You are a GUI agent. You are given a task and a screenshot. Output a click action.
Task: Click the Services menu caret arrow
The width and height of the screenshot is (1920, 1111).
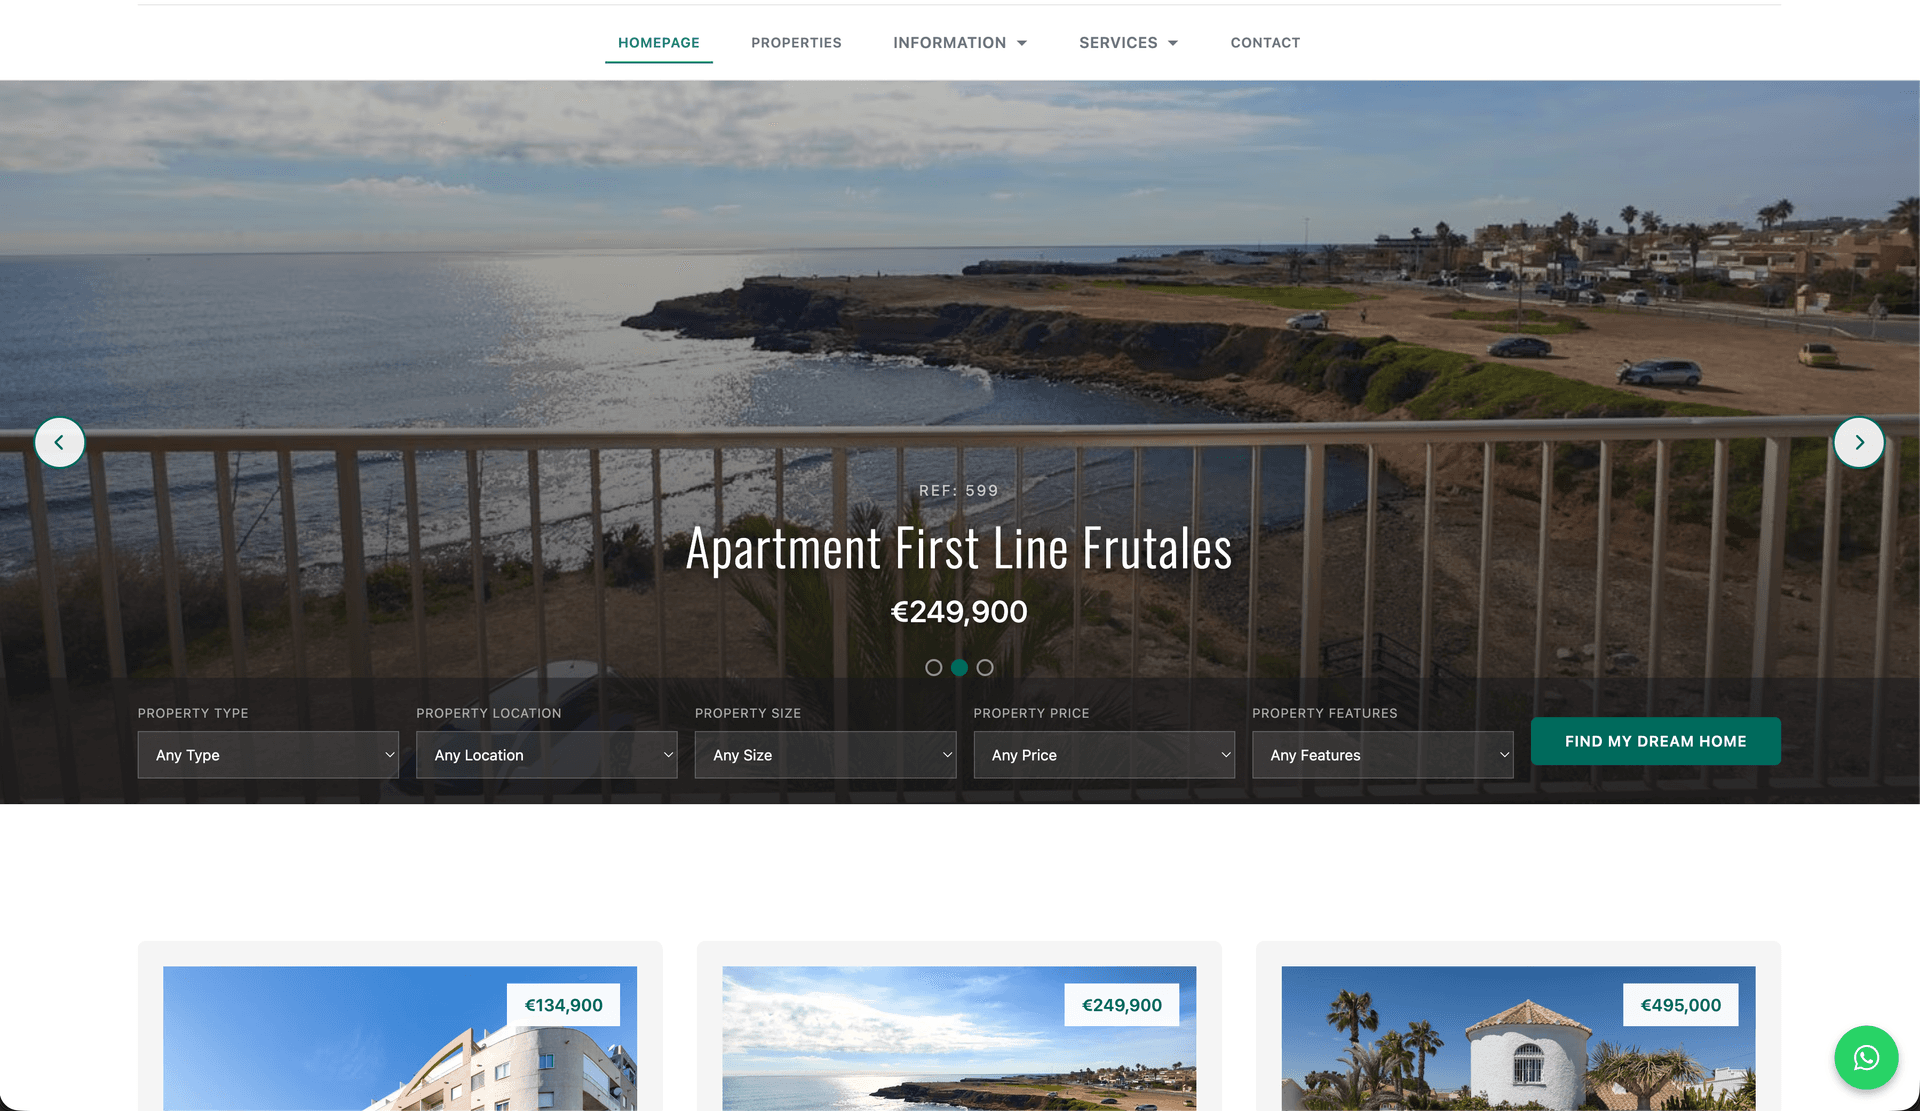pos(1173,43)
